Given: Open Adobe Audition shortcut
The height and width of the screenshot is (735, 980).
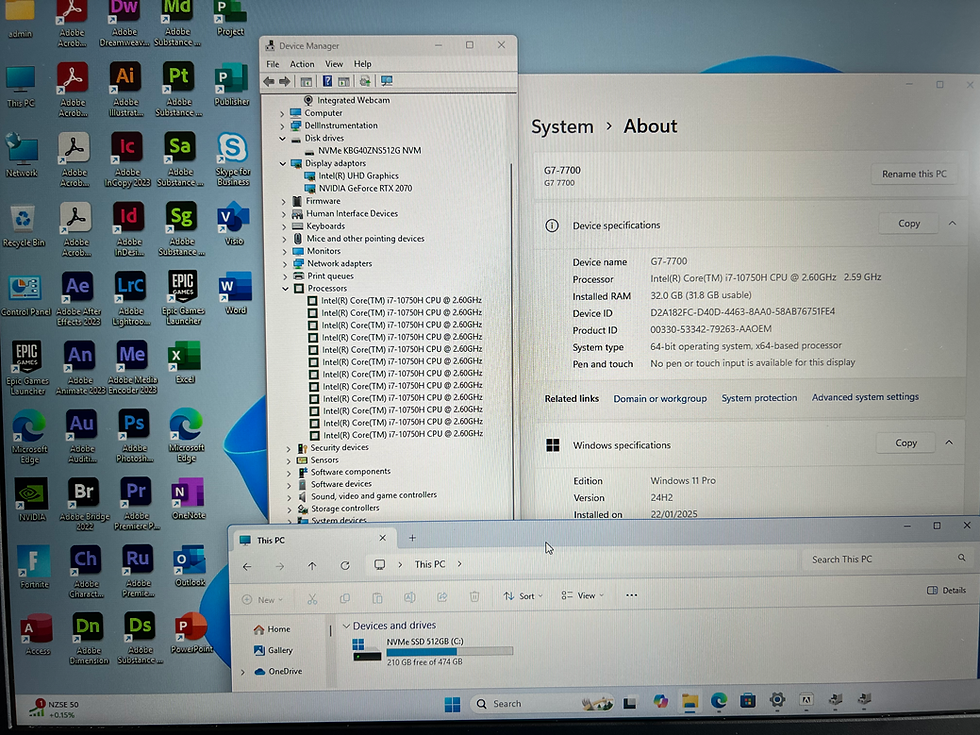Looking at the screenshot, I should [82, 436].
